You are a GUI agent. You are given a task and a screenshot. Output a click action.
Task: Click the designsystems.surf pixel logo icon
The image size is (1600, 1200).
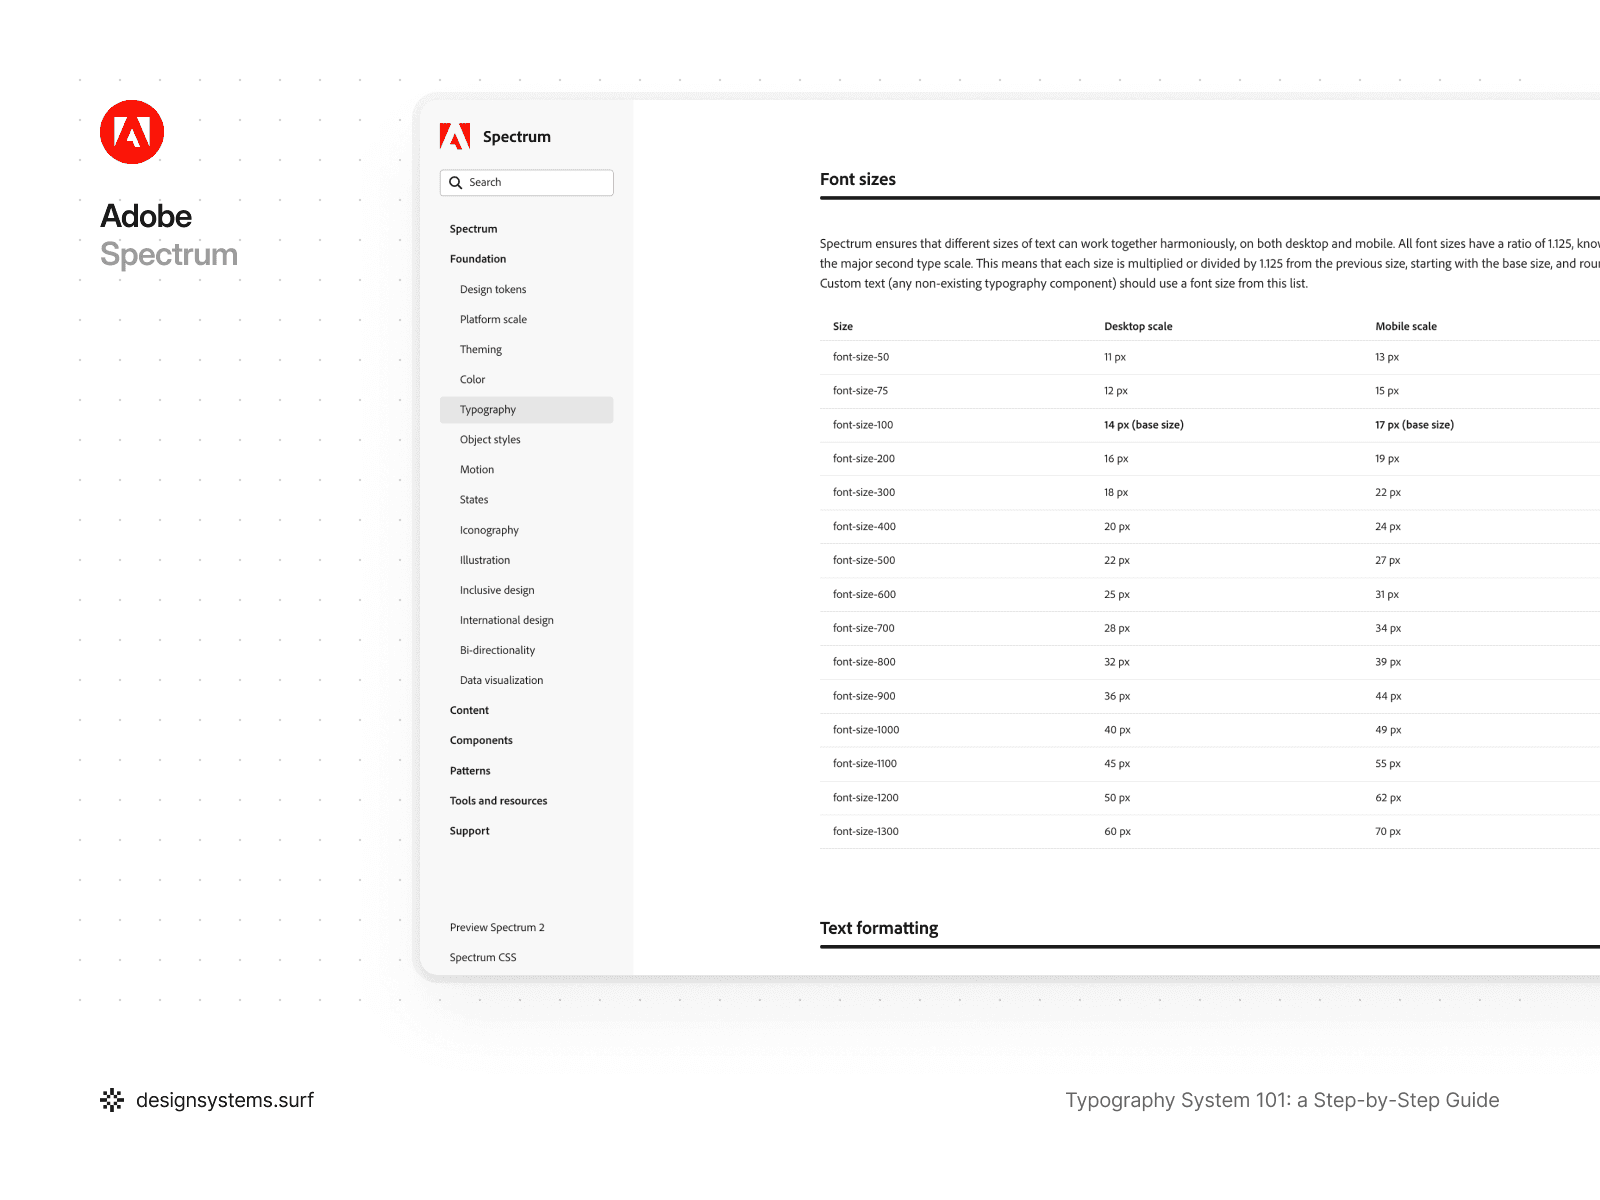[112, 1100]
